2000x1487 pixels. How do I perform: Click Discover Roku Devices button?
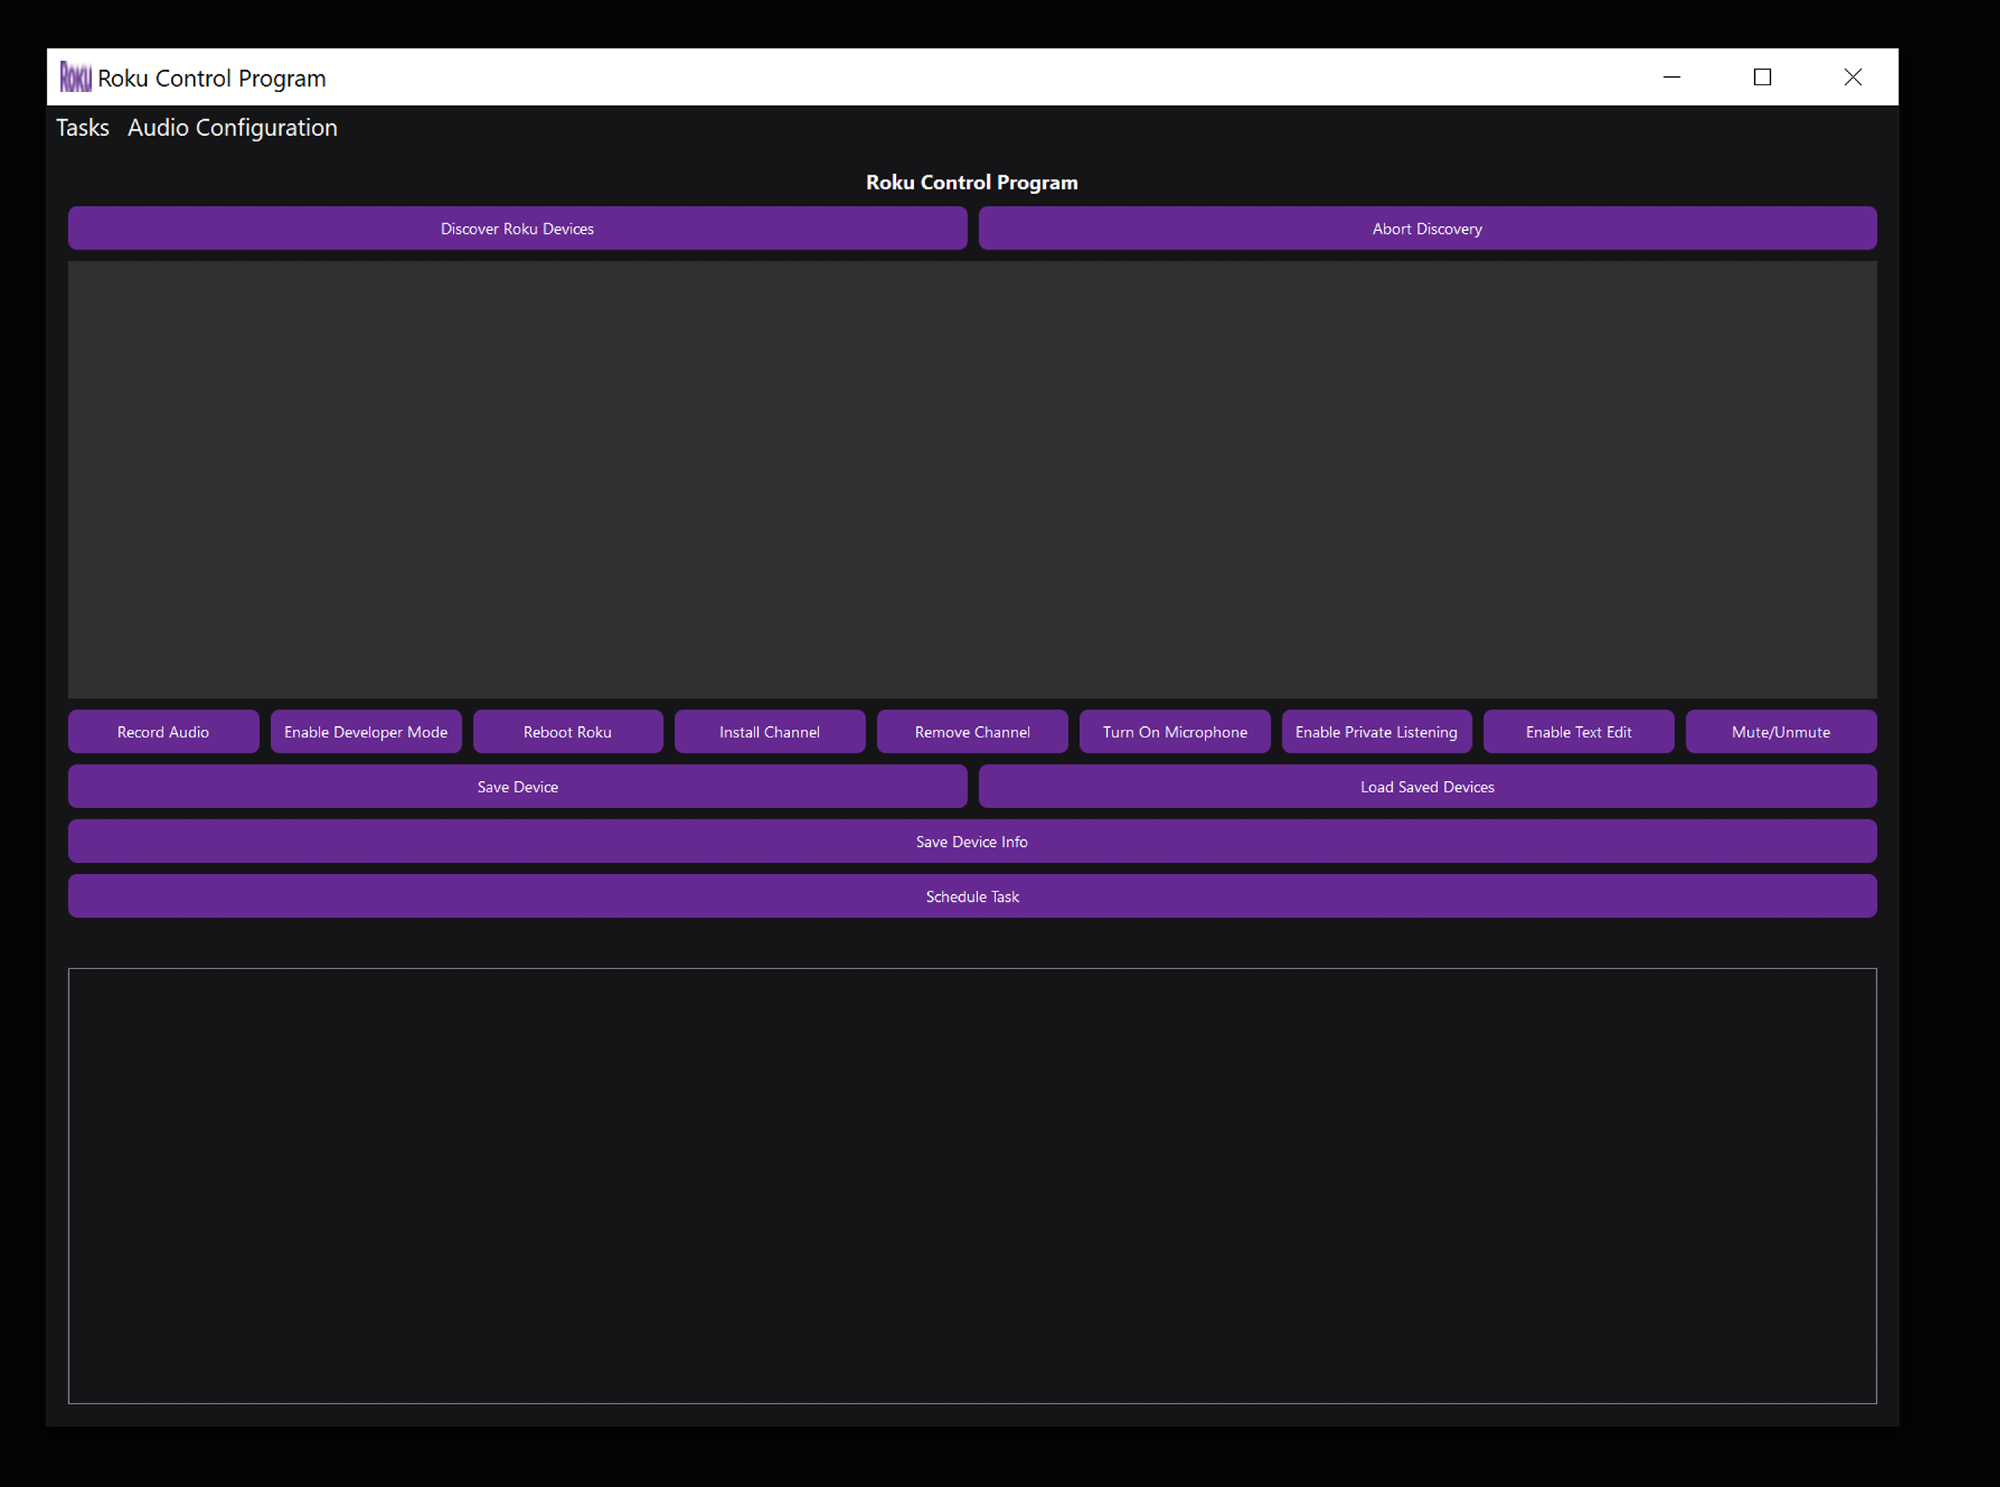click(x=517, y=228)
